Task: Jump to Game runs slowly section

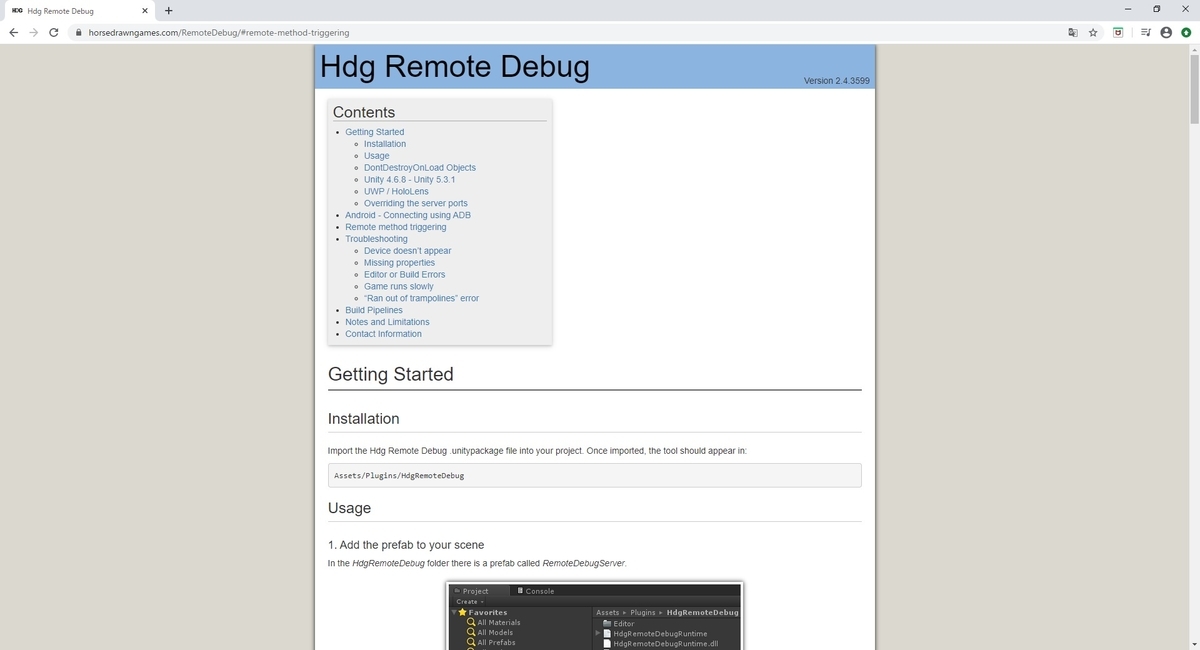Action: point(399,286)
